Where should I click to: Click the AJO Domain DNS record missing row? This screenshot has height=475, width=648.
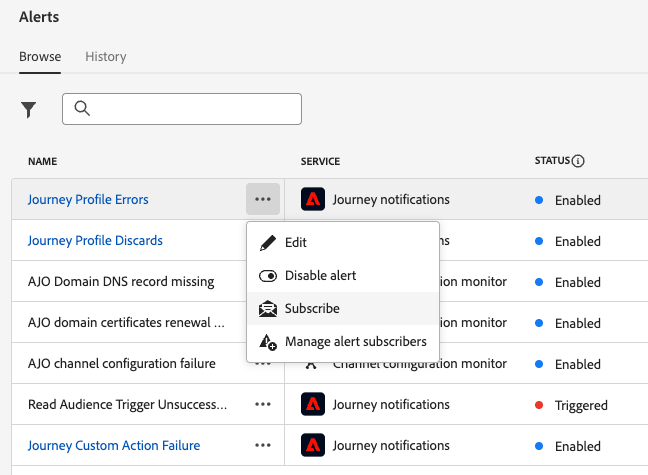(121, 282)
